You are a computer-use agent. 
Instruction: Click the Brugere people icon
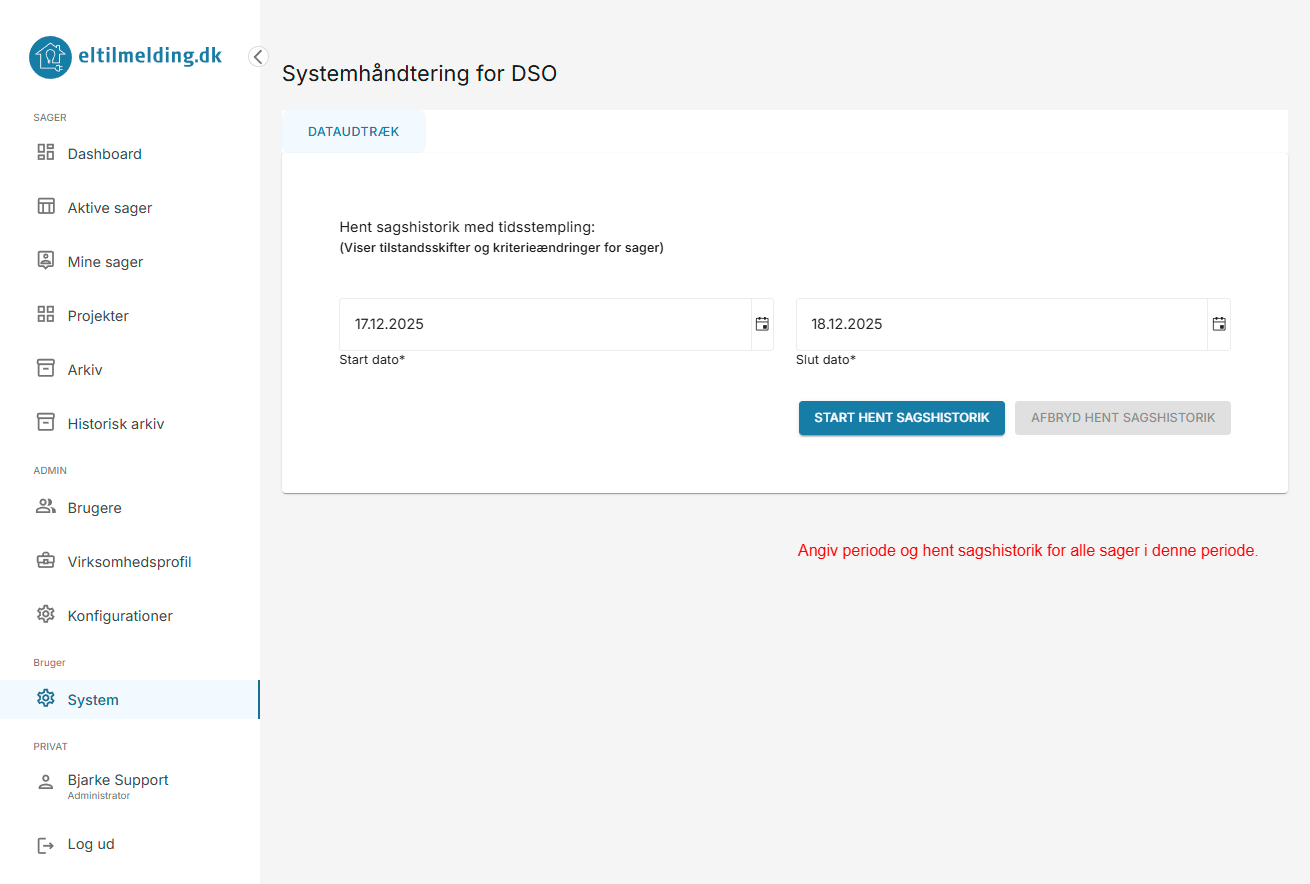[46, 507]
